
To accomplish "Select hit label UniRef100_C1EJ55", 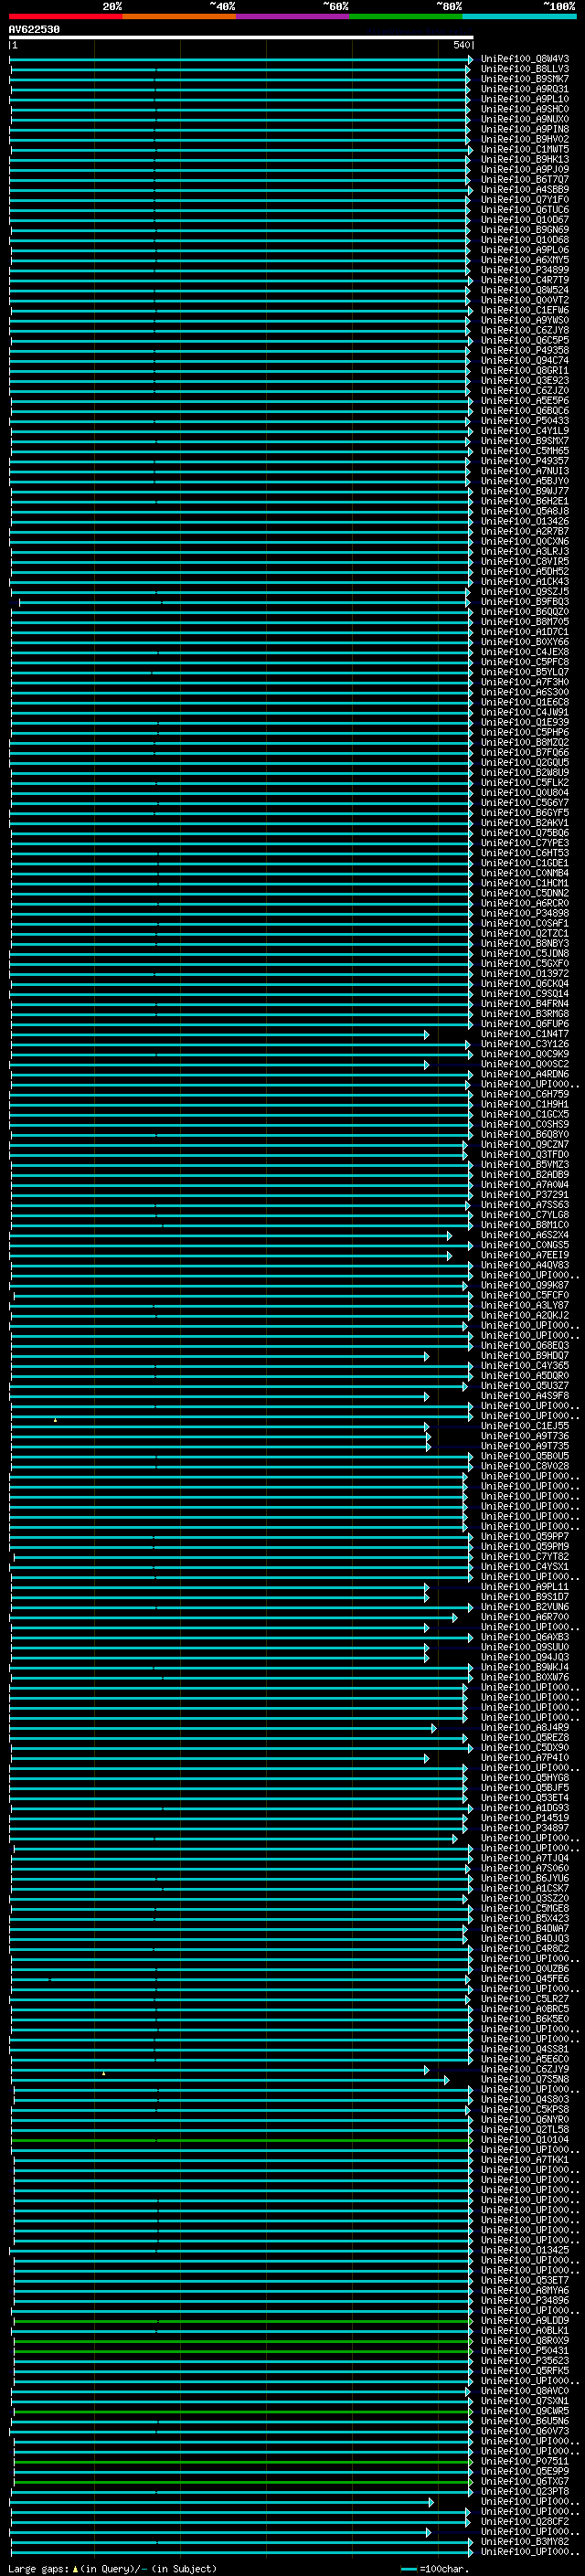I will (x=525, y=1426).
